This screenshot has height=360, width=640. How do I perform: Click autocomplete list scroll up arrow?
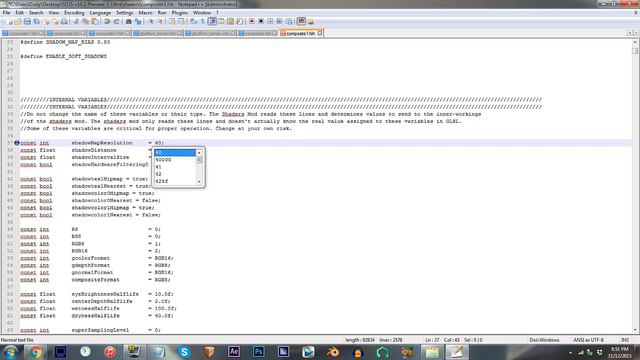(x=199, y=153)
